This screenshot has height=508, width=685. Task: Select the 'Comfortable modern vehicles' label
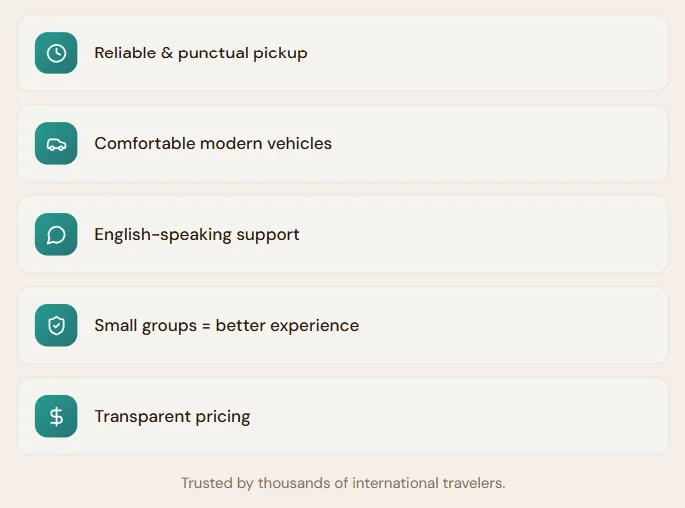212,144
